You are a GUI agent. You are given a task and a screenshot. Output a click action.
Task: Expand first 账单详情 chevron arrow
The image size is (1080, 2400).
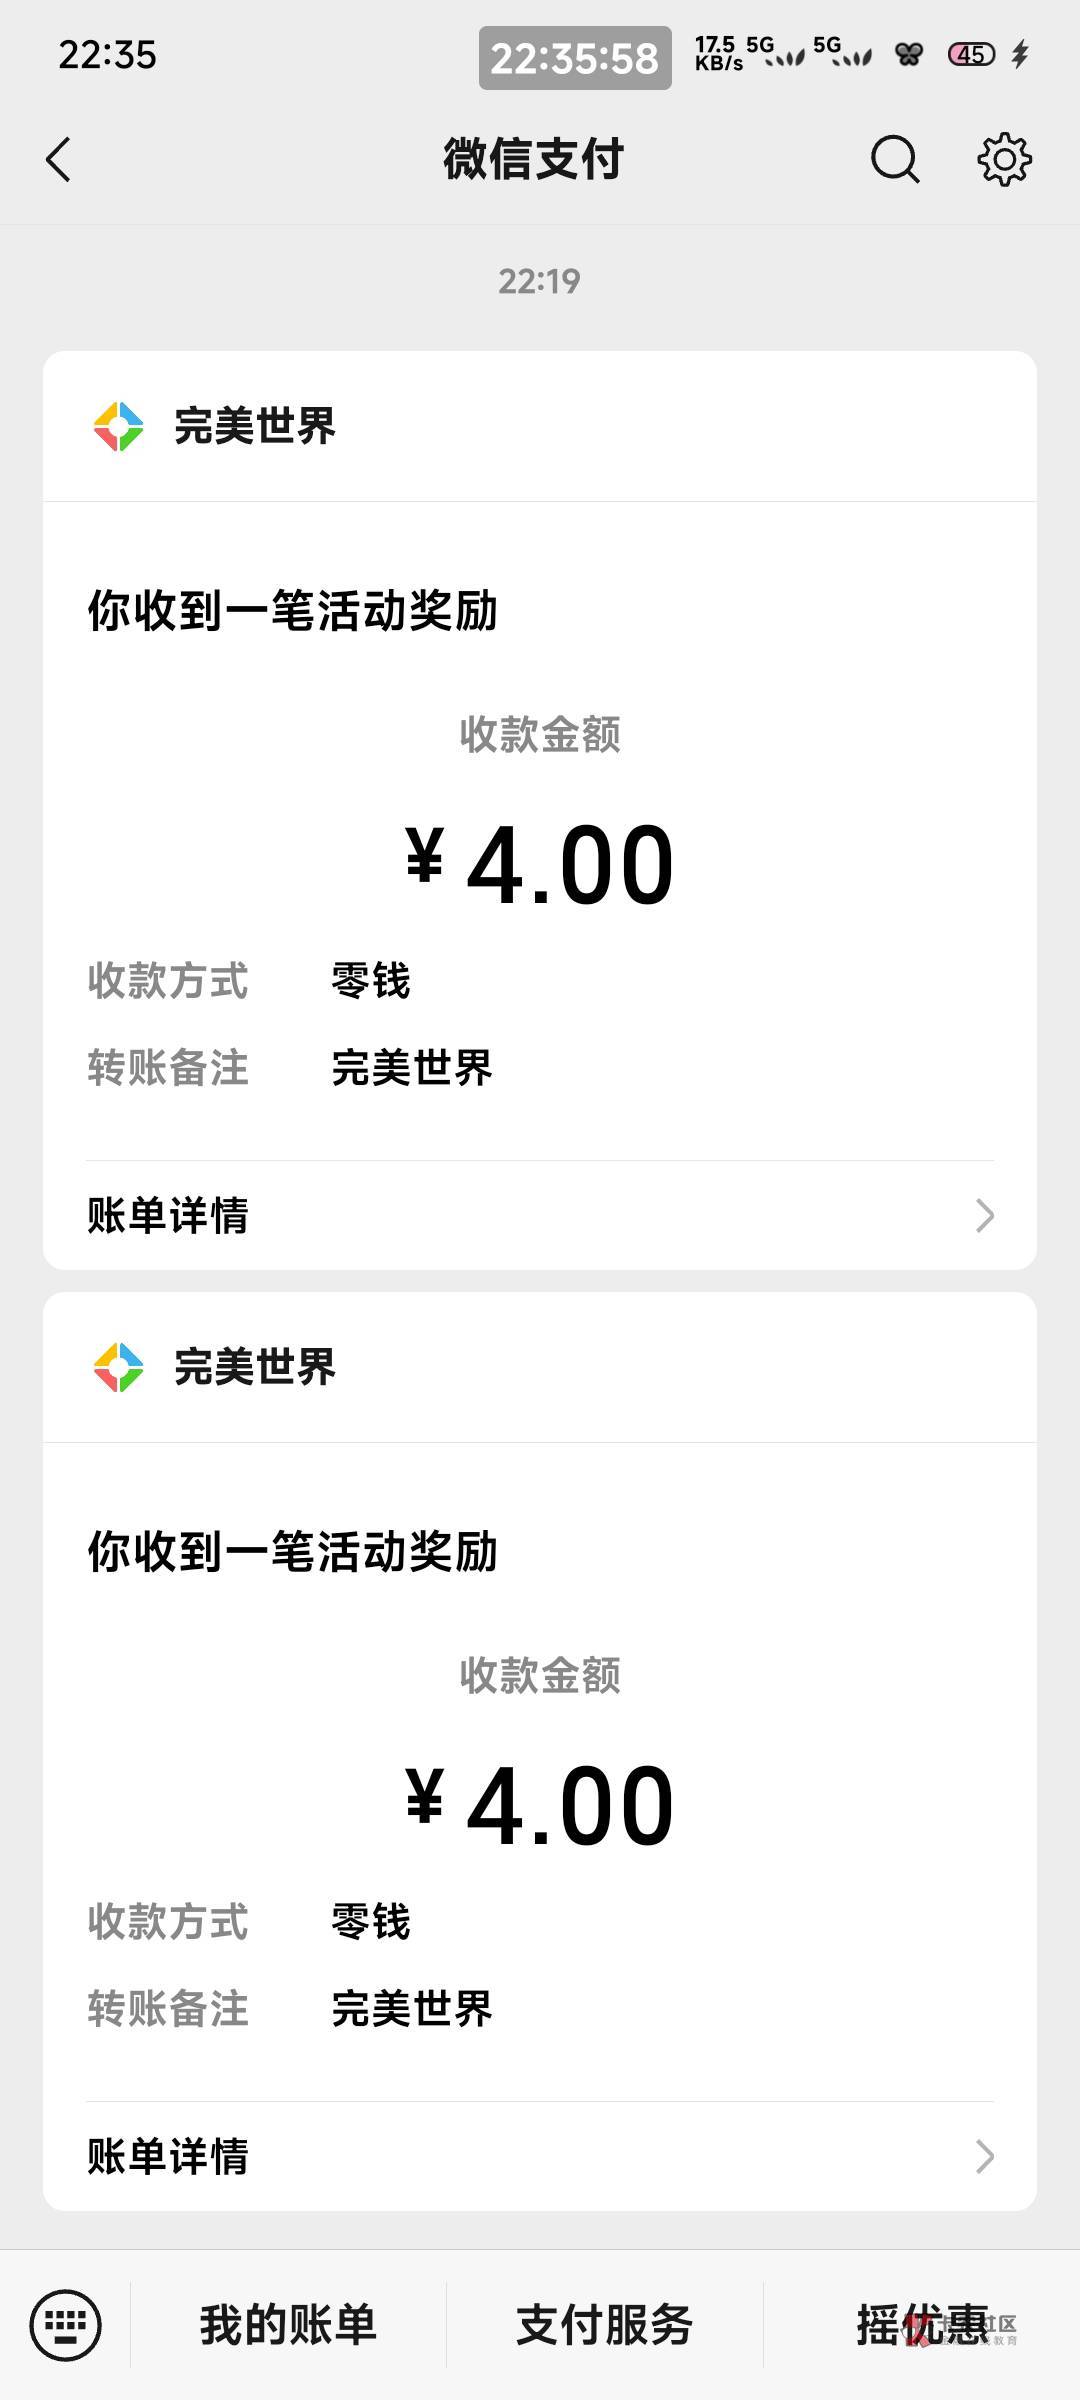[984, 1216]
